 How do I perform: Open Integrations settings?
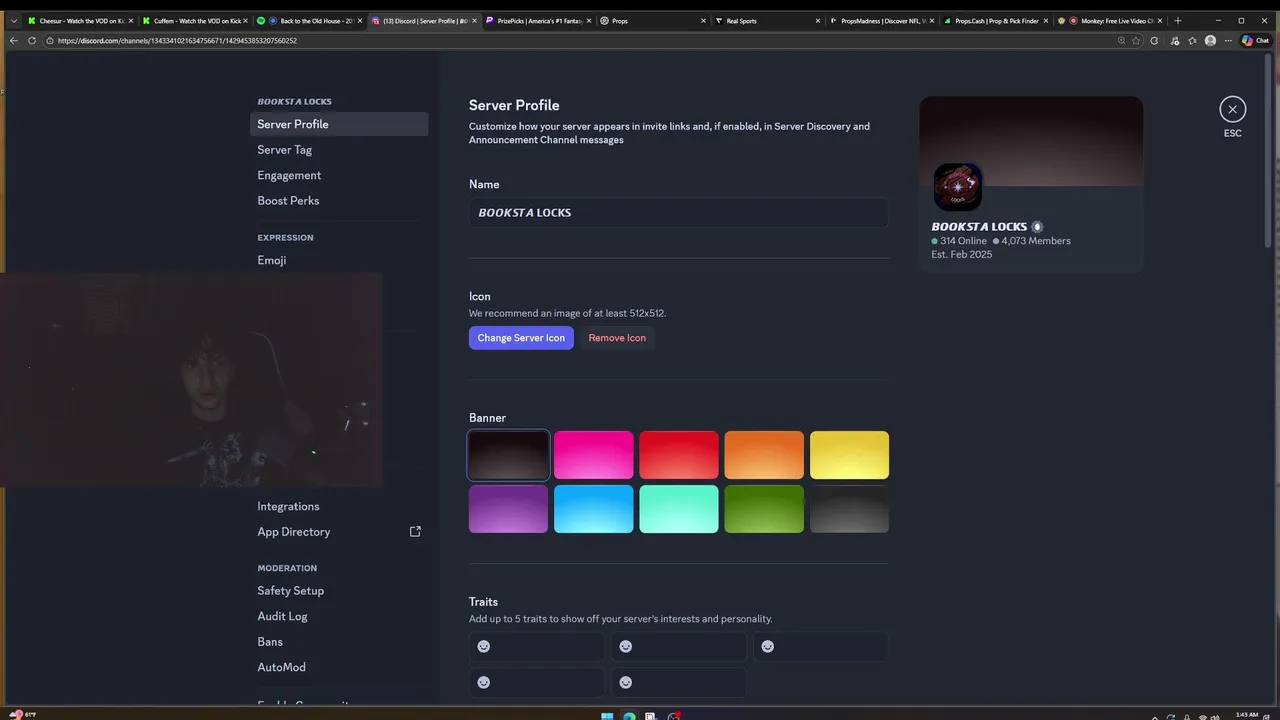[339, 506]
